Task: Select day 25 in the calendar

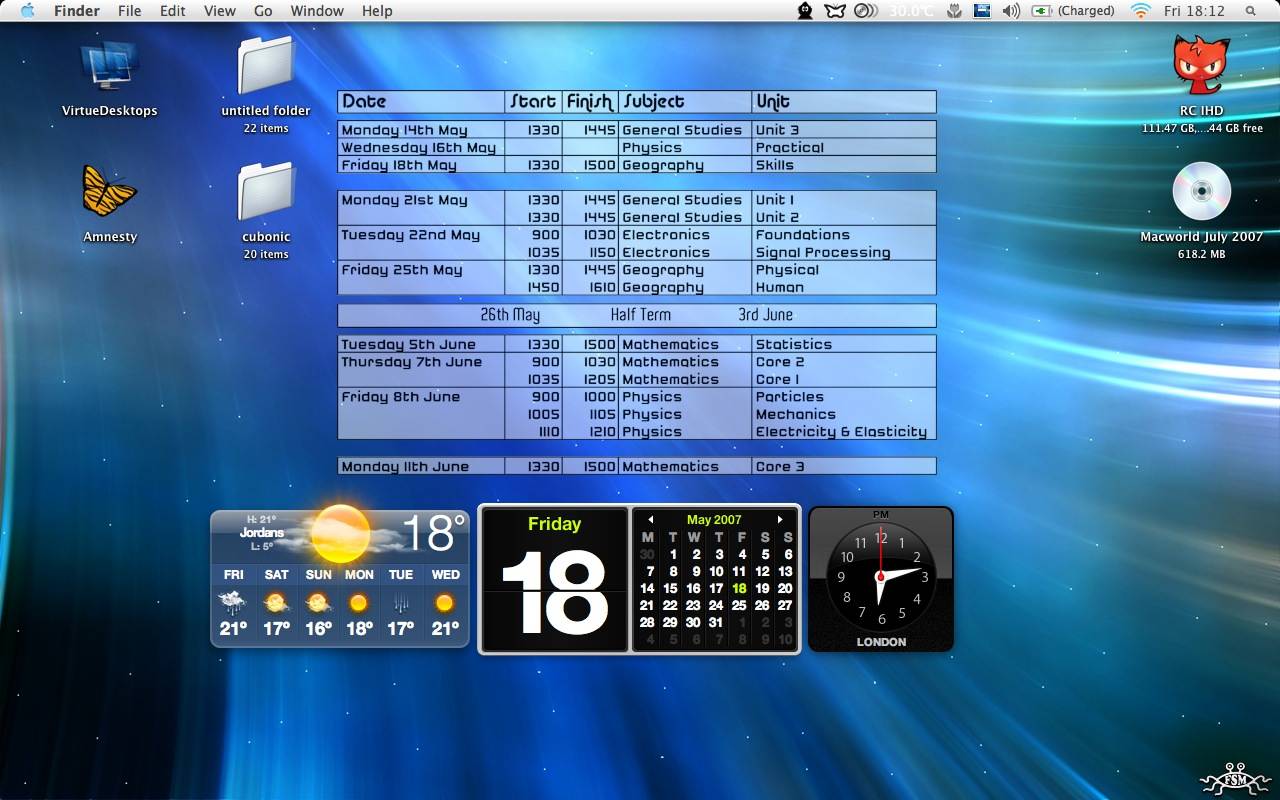Action: (x=739, y=605)
